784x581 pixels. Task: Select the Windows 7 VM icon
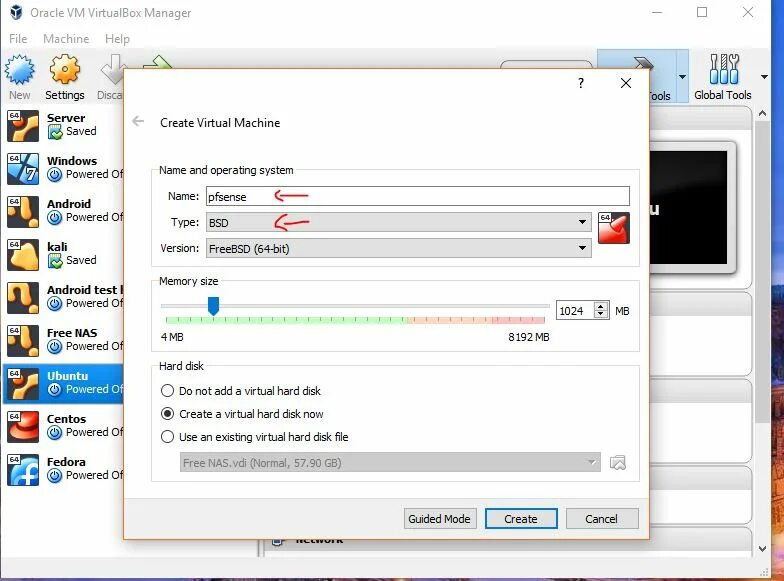coord(23,169)
